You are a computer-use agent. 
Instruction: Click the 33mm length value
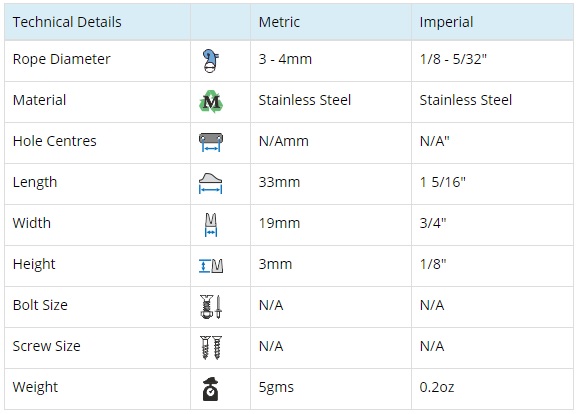(x=279, y=182)
